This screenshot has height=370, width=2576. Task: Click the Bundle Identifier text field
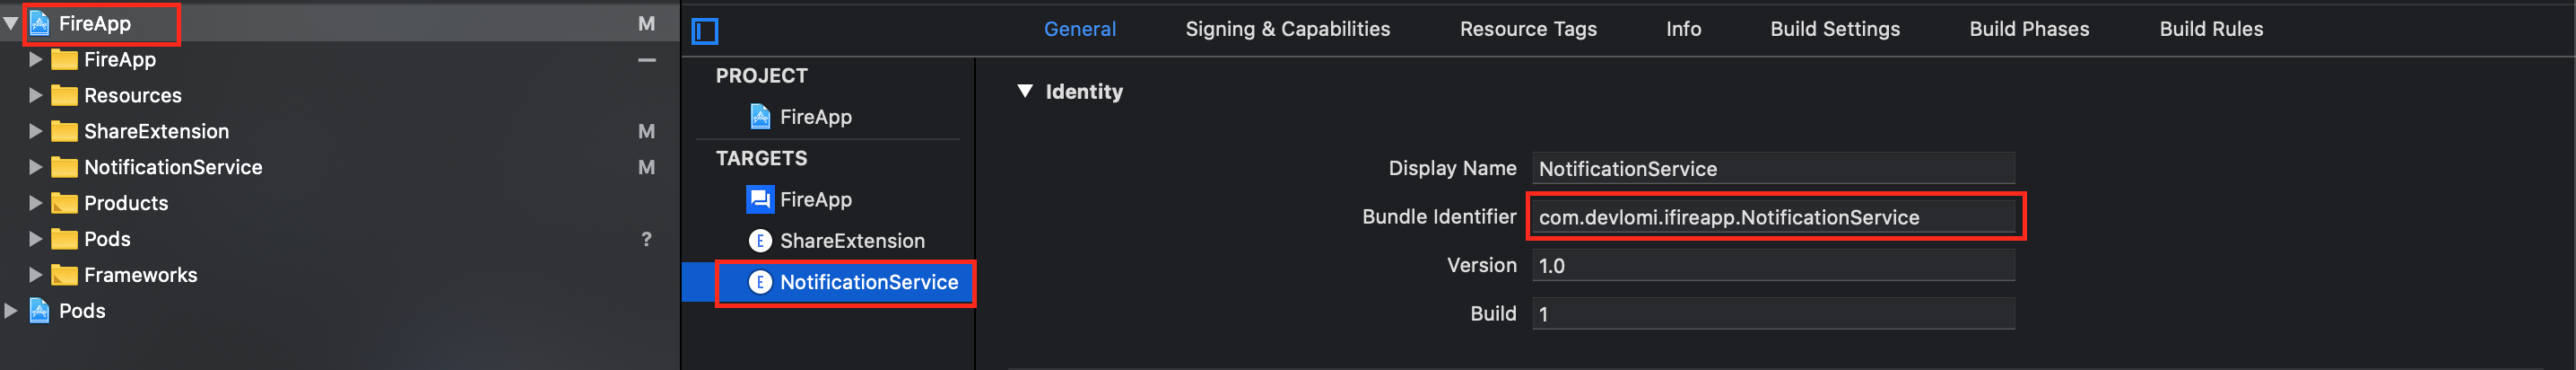coord(1773,217)
